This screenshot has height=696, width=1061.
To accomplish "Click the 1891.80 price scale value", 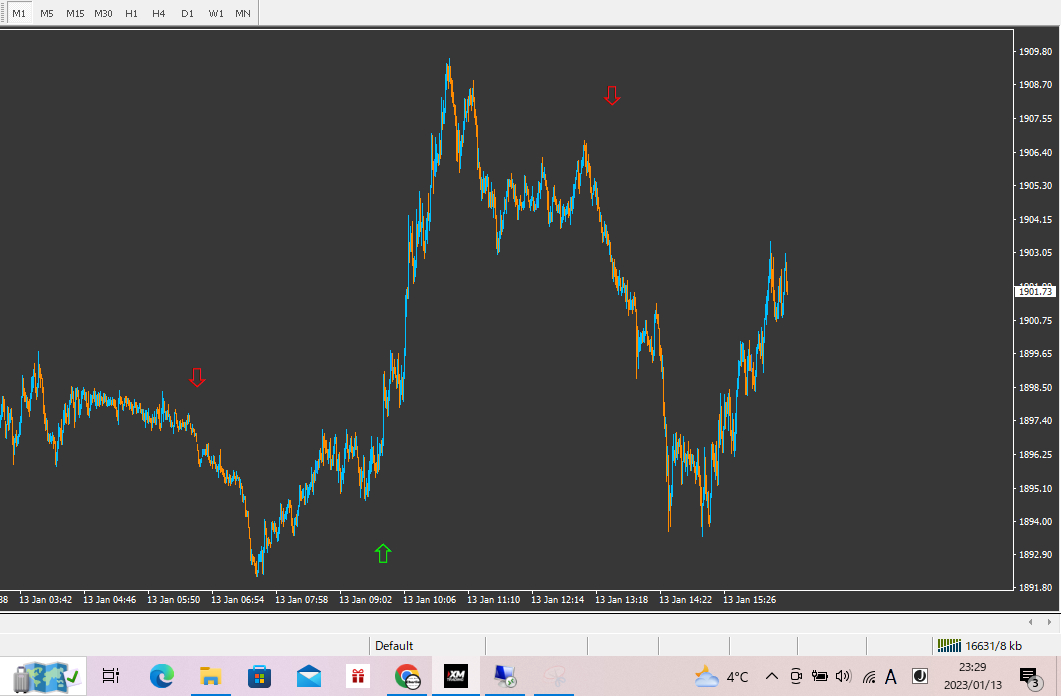I will point(1035,588).
